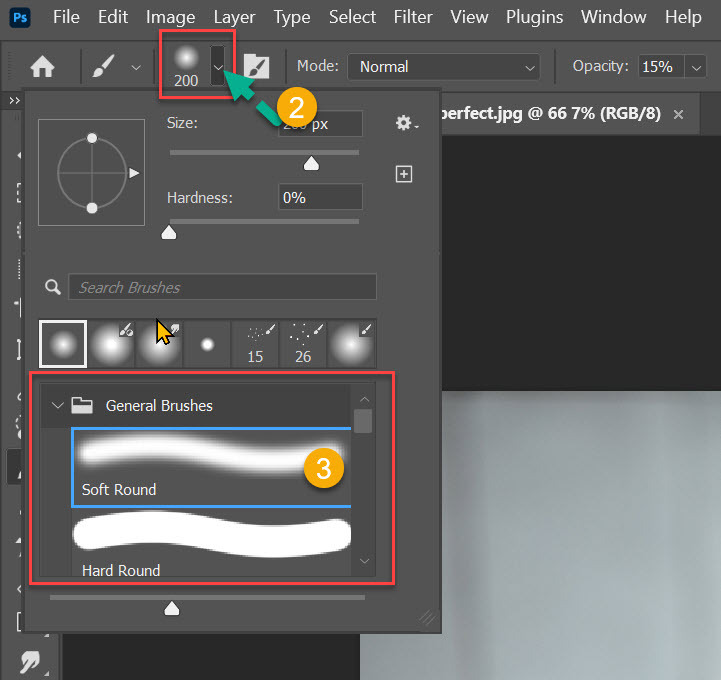The image size is (721, 680).
Task: Open the brush panel gear settings menu
Action: pos(406,123)
